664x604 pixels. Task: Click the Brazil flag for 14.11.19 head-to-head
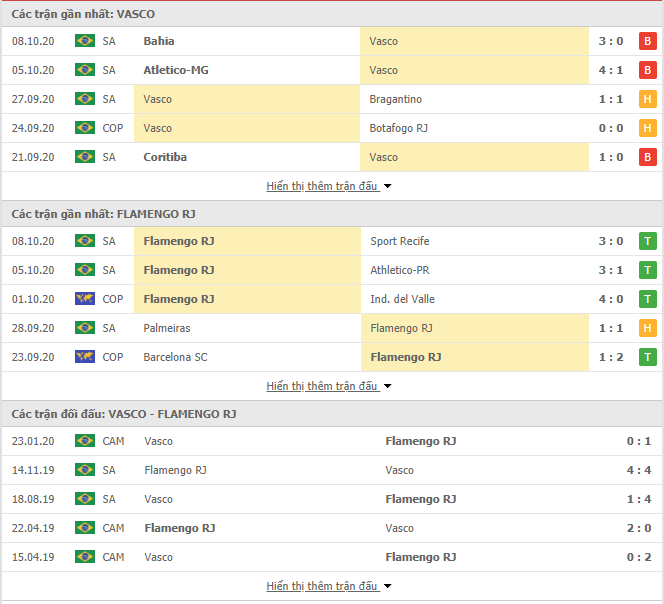click(85, 470)
